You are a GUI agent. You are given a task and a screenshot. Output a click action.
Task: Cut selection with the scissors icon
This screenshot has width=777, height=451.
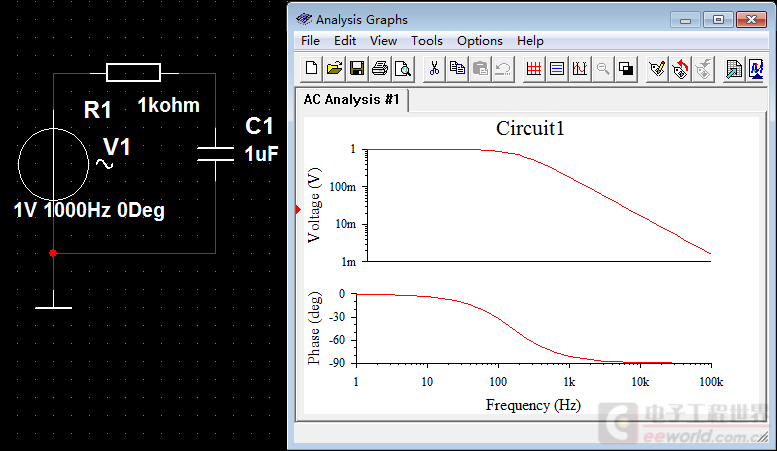pos(434,68)
